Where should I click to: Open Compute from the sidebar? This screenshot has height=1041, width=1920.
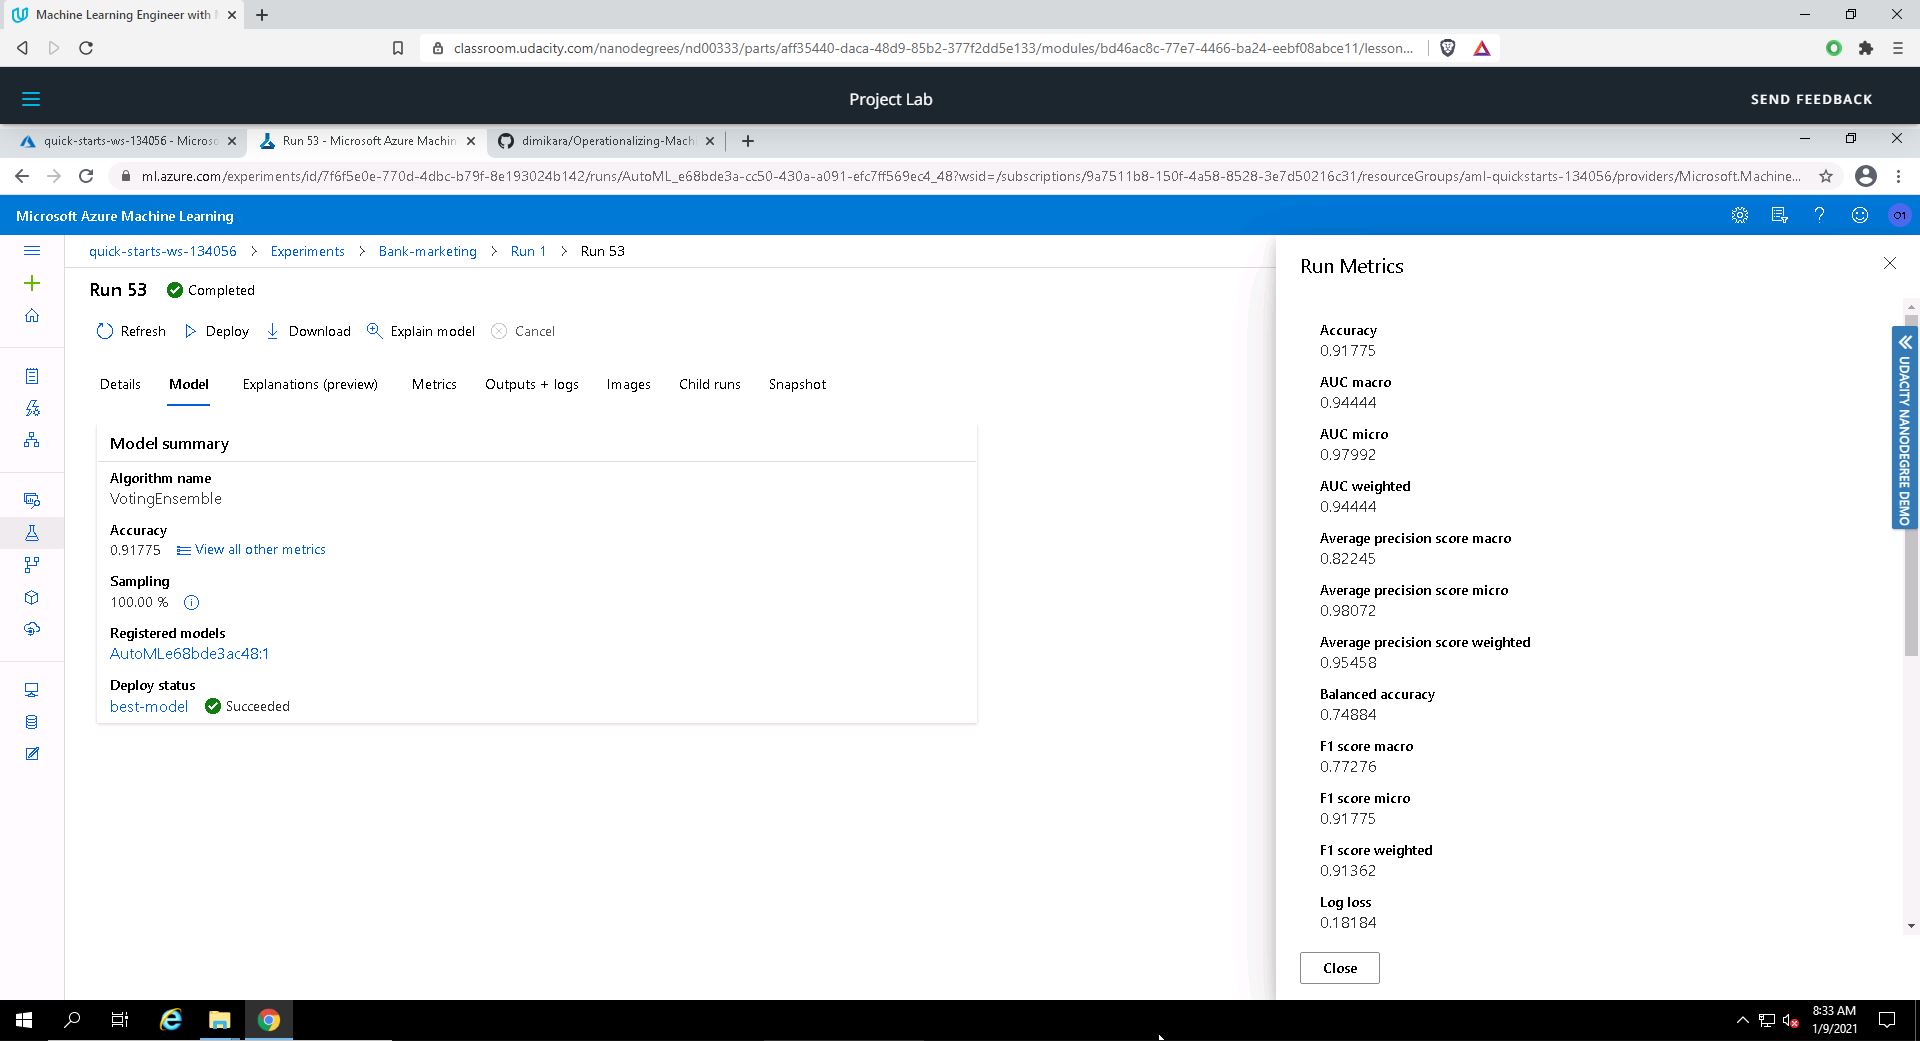(32, 690)
